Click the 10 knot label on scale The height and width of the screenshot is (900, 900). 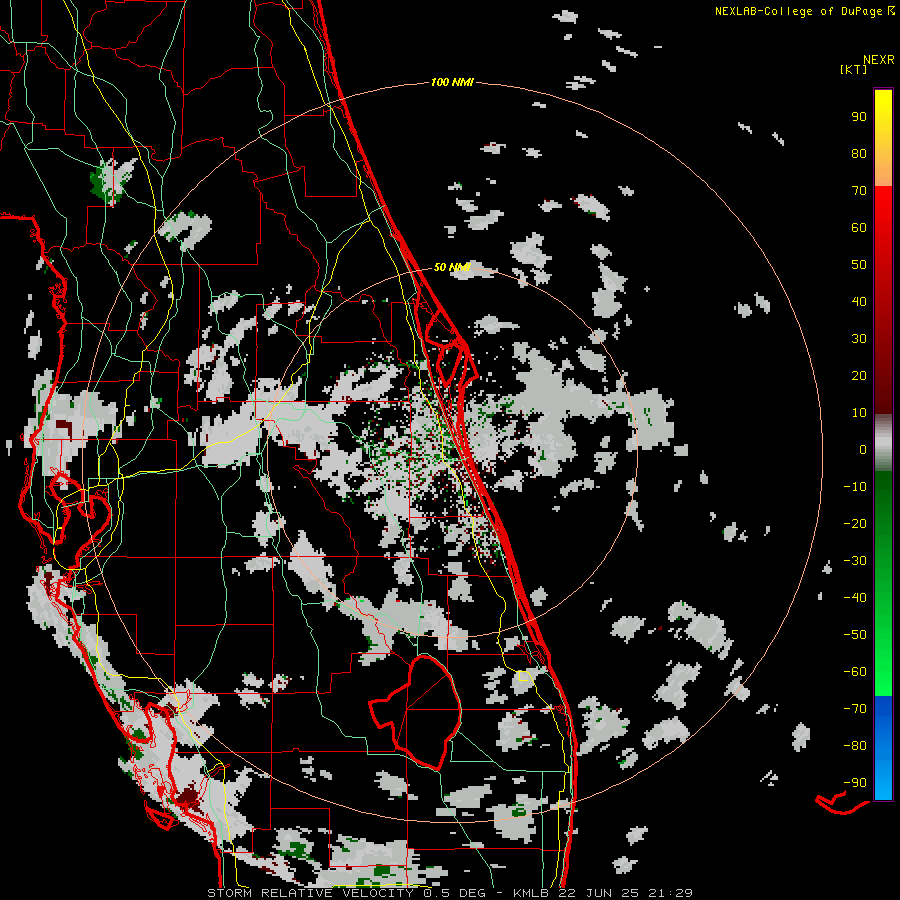pyautogui.click(x=859, y=413)
